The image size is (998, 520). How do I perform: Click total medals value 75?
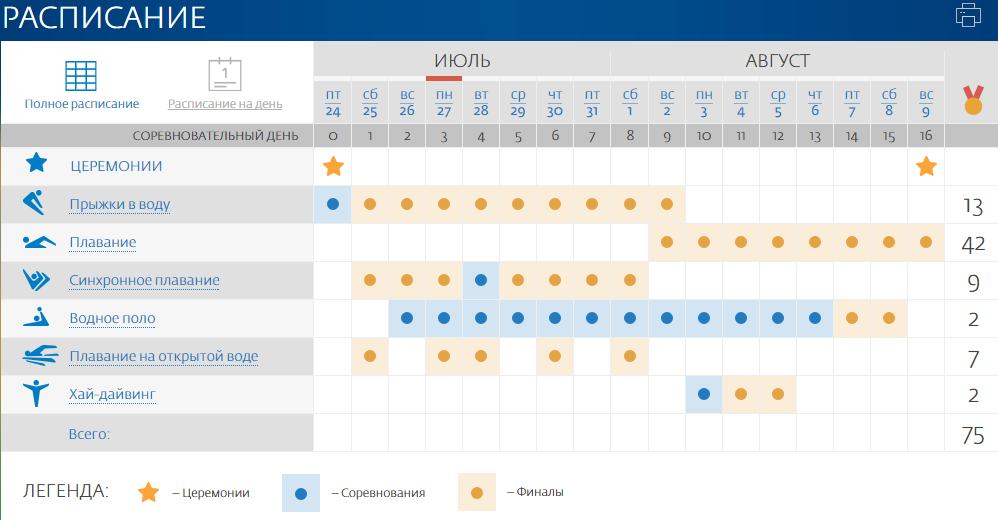coord(973,435)
